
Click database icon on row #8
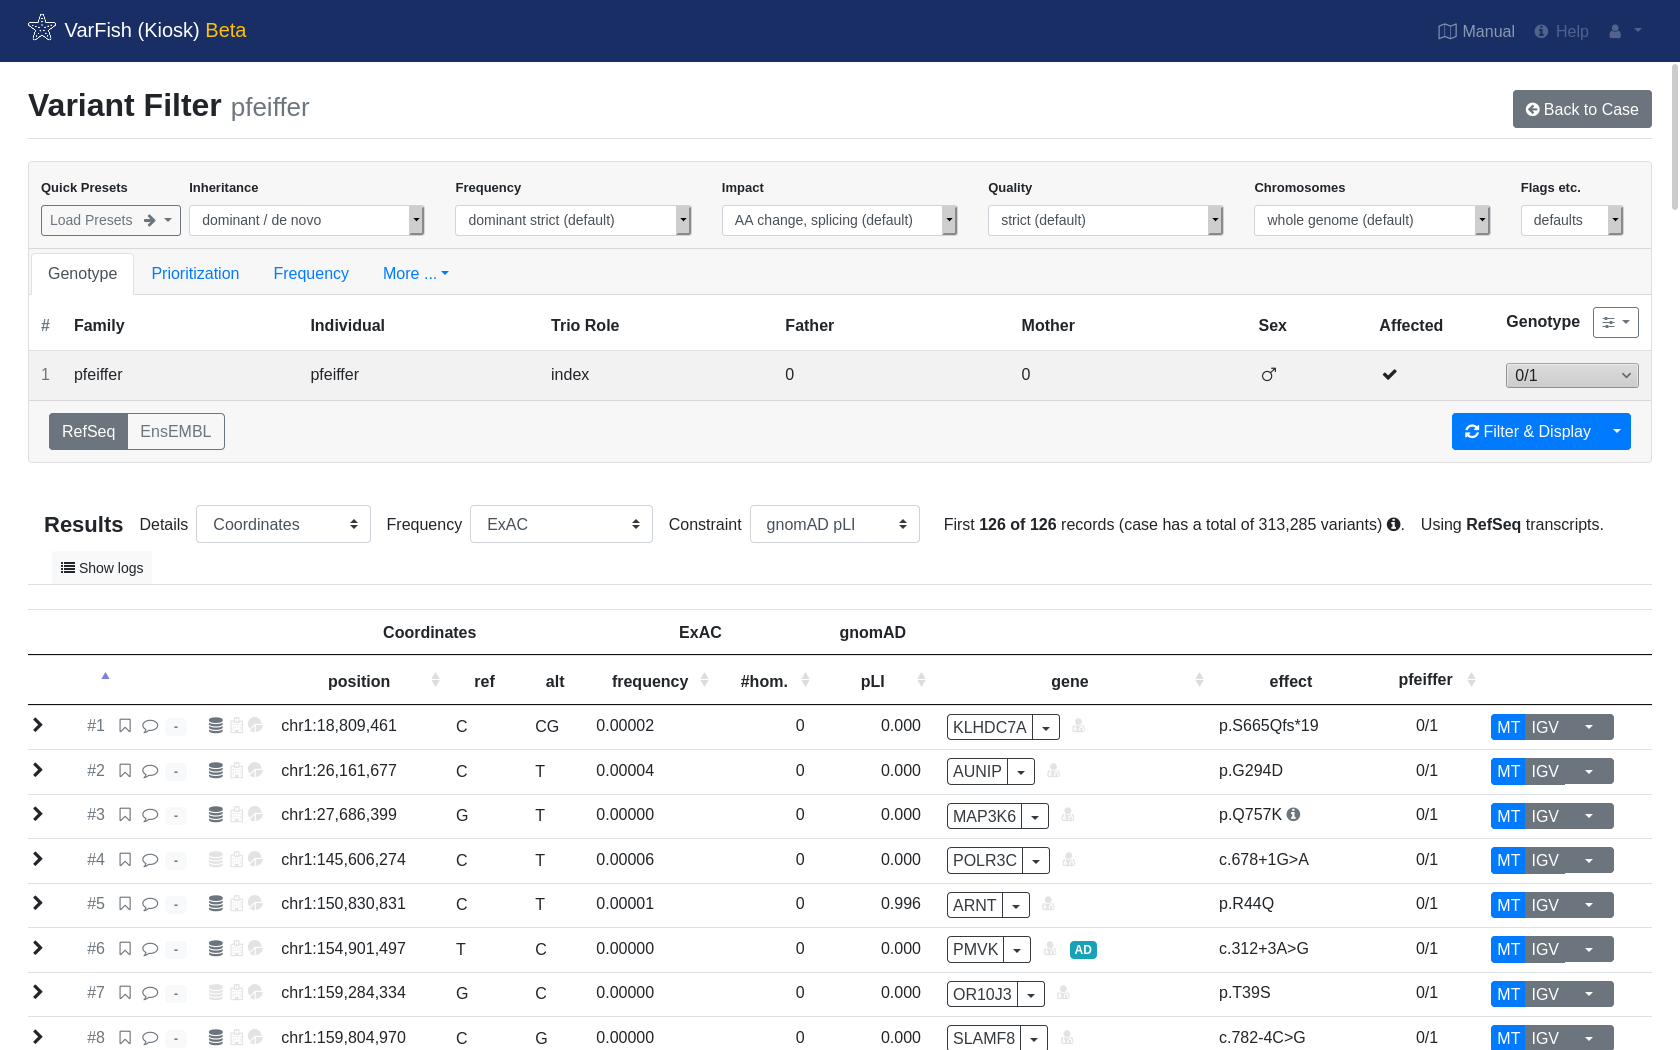(x=215, y=1038)
